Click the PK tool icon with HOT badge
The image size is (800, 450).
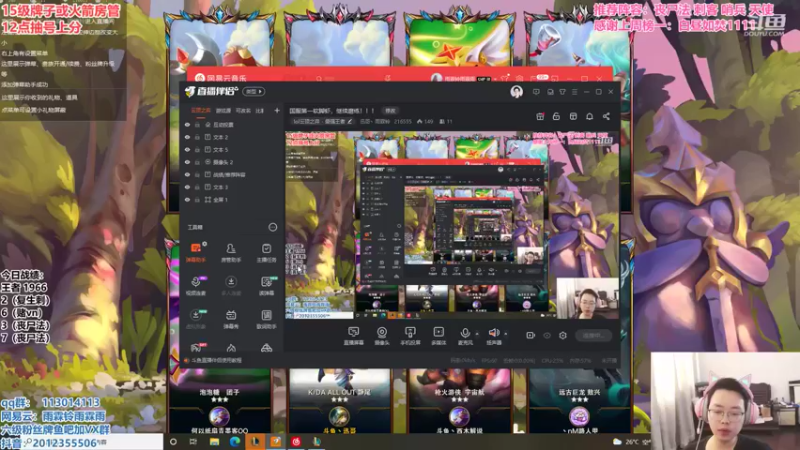tap(196, 347)
